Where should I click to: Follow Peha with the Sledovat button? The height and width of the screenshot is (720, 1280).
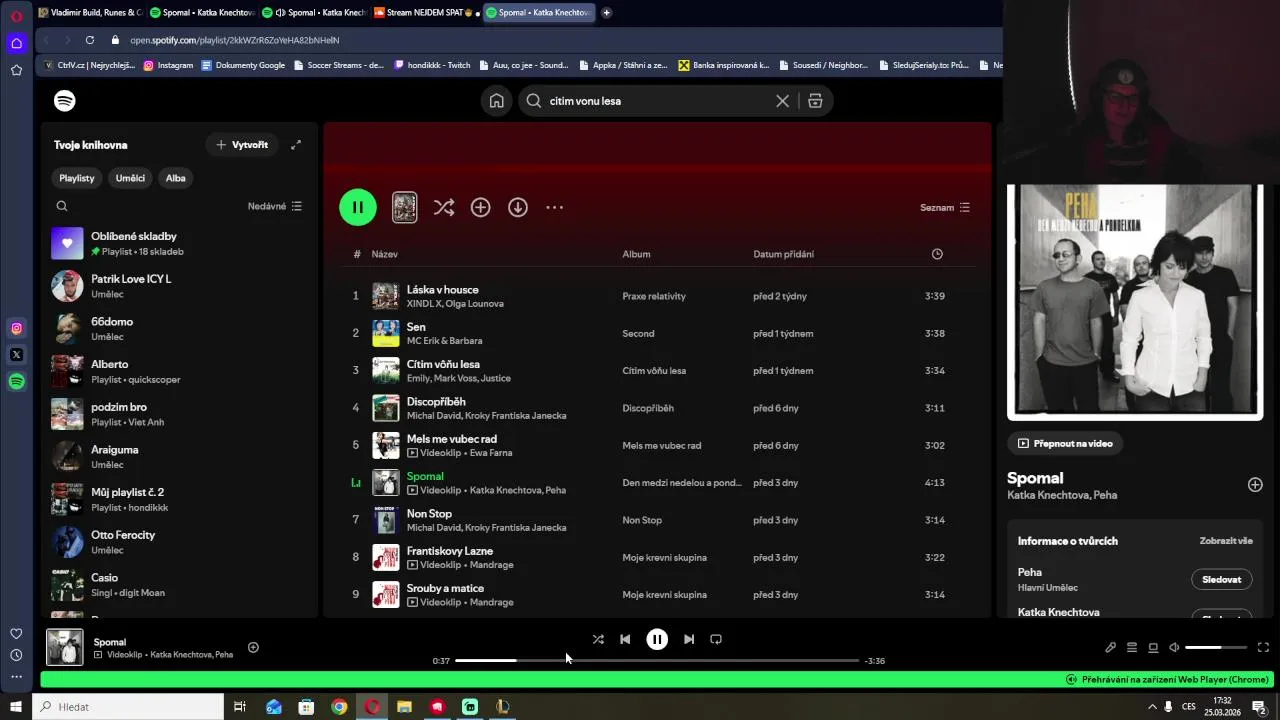pos(1222,579)
